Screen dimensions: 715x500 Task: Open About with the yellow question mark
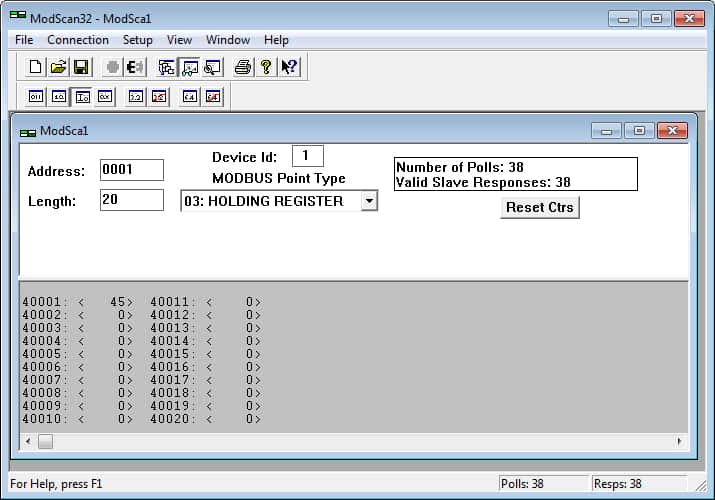point(266,67)
